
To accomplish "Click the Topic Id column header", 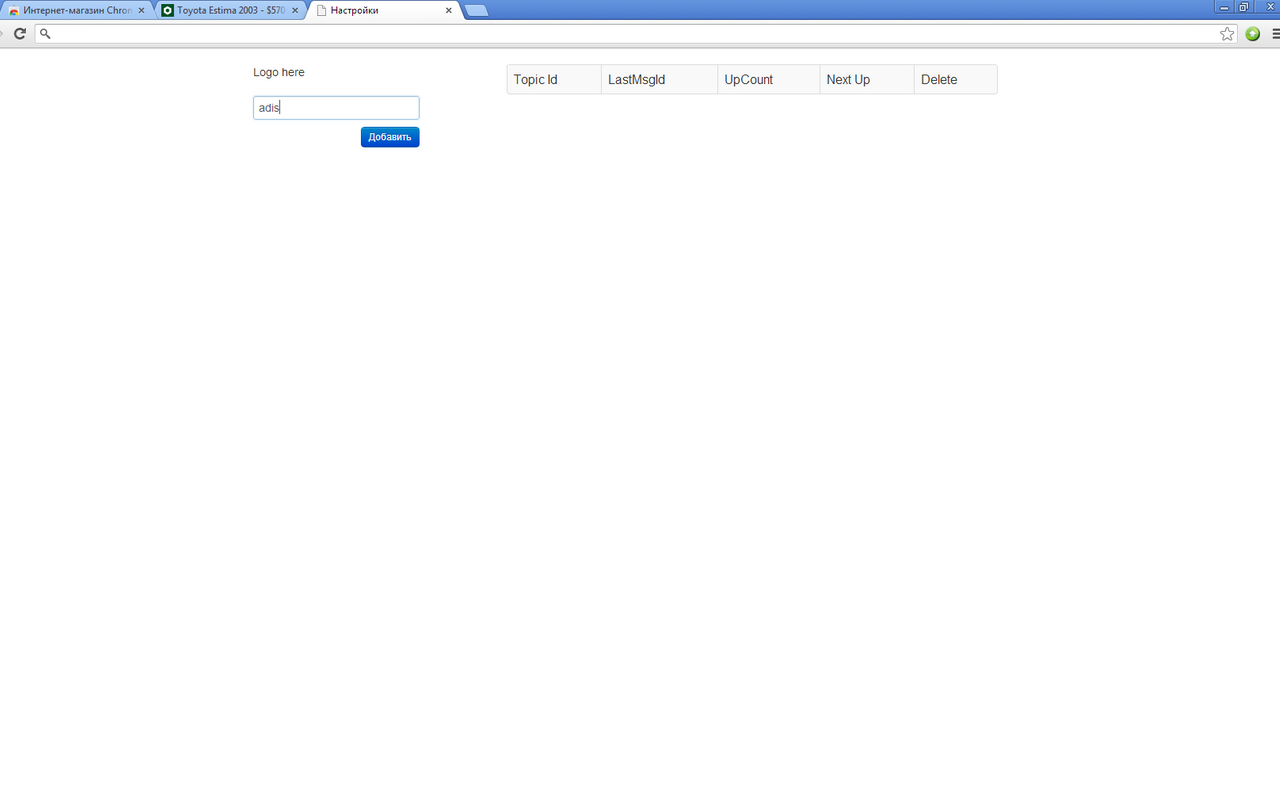I will 535,79.
